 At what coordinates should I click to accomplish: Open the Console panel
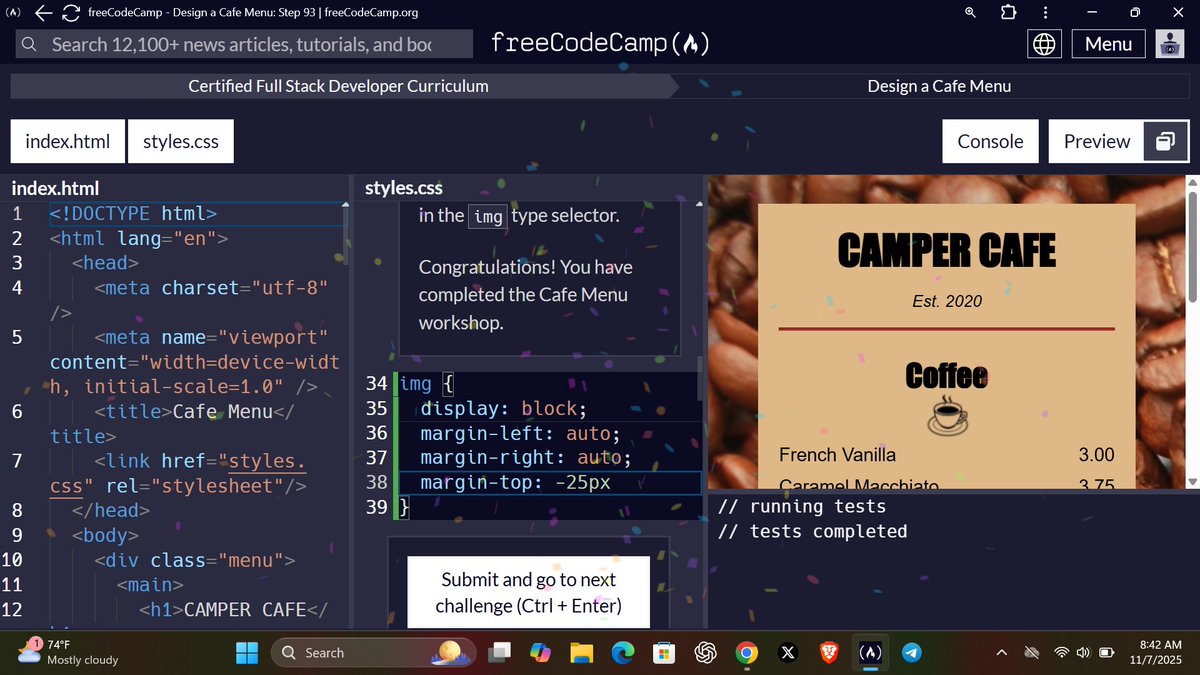click(x=990, y=141)
